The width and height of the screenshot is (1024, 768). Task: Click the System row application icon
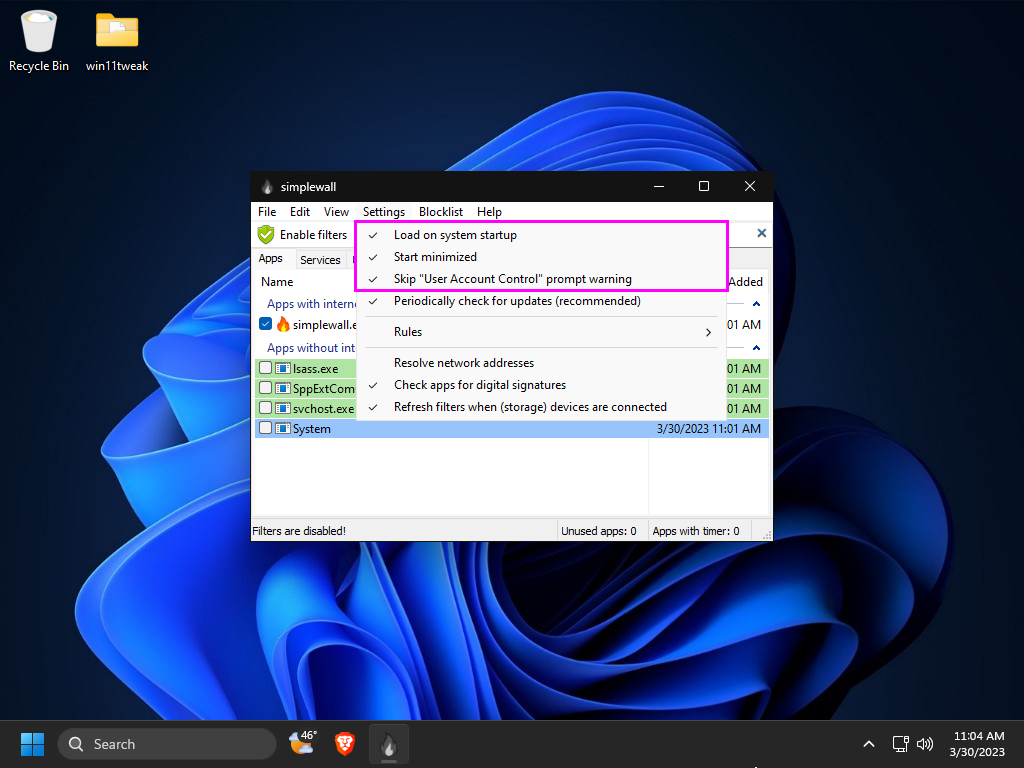283,429
